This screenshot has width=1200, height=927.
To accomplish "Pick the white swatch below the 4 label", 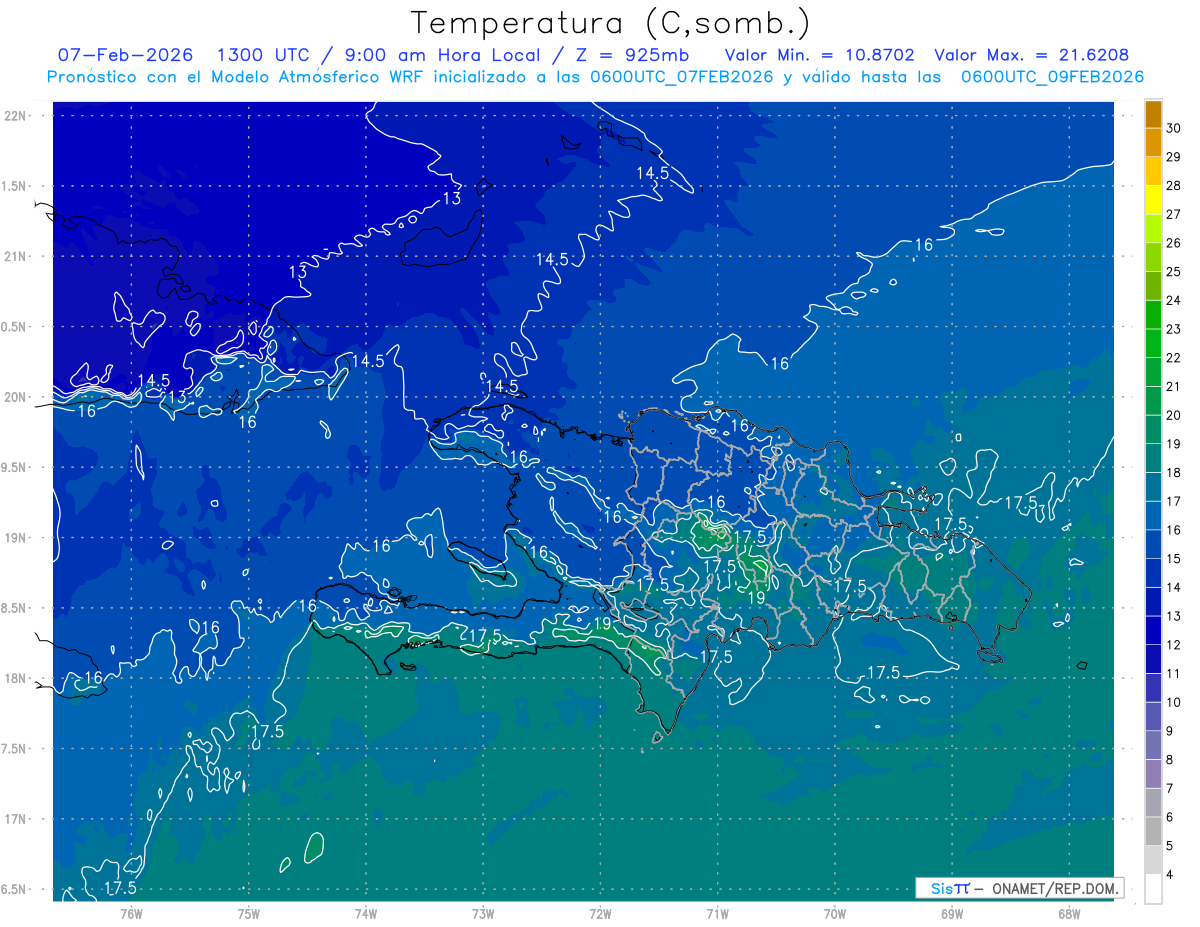I will (1153, 889).
